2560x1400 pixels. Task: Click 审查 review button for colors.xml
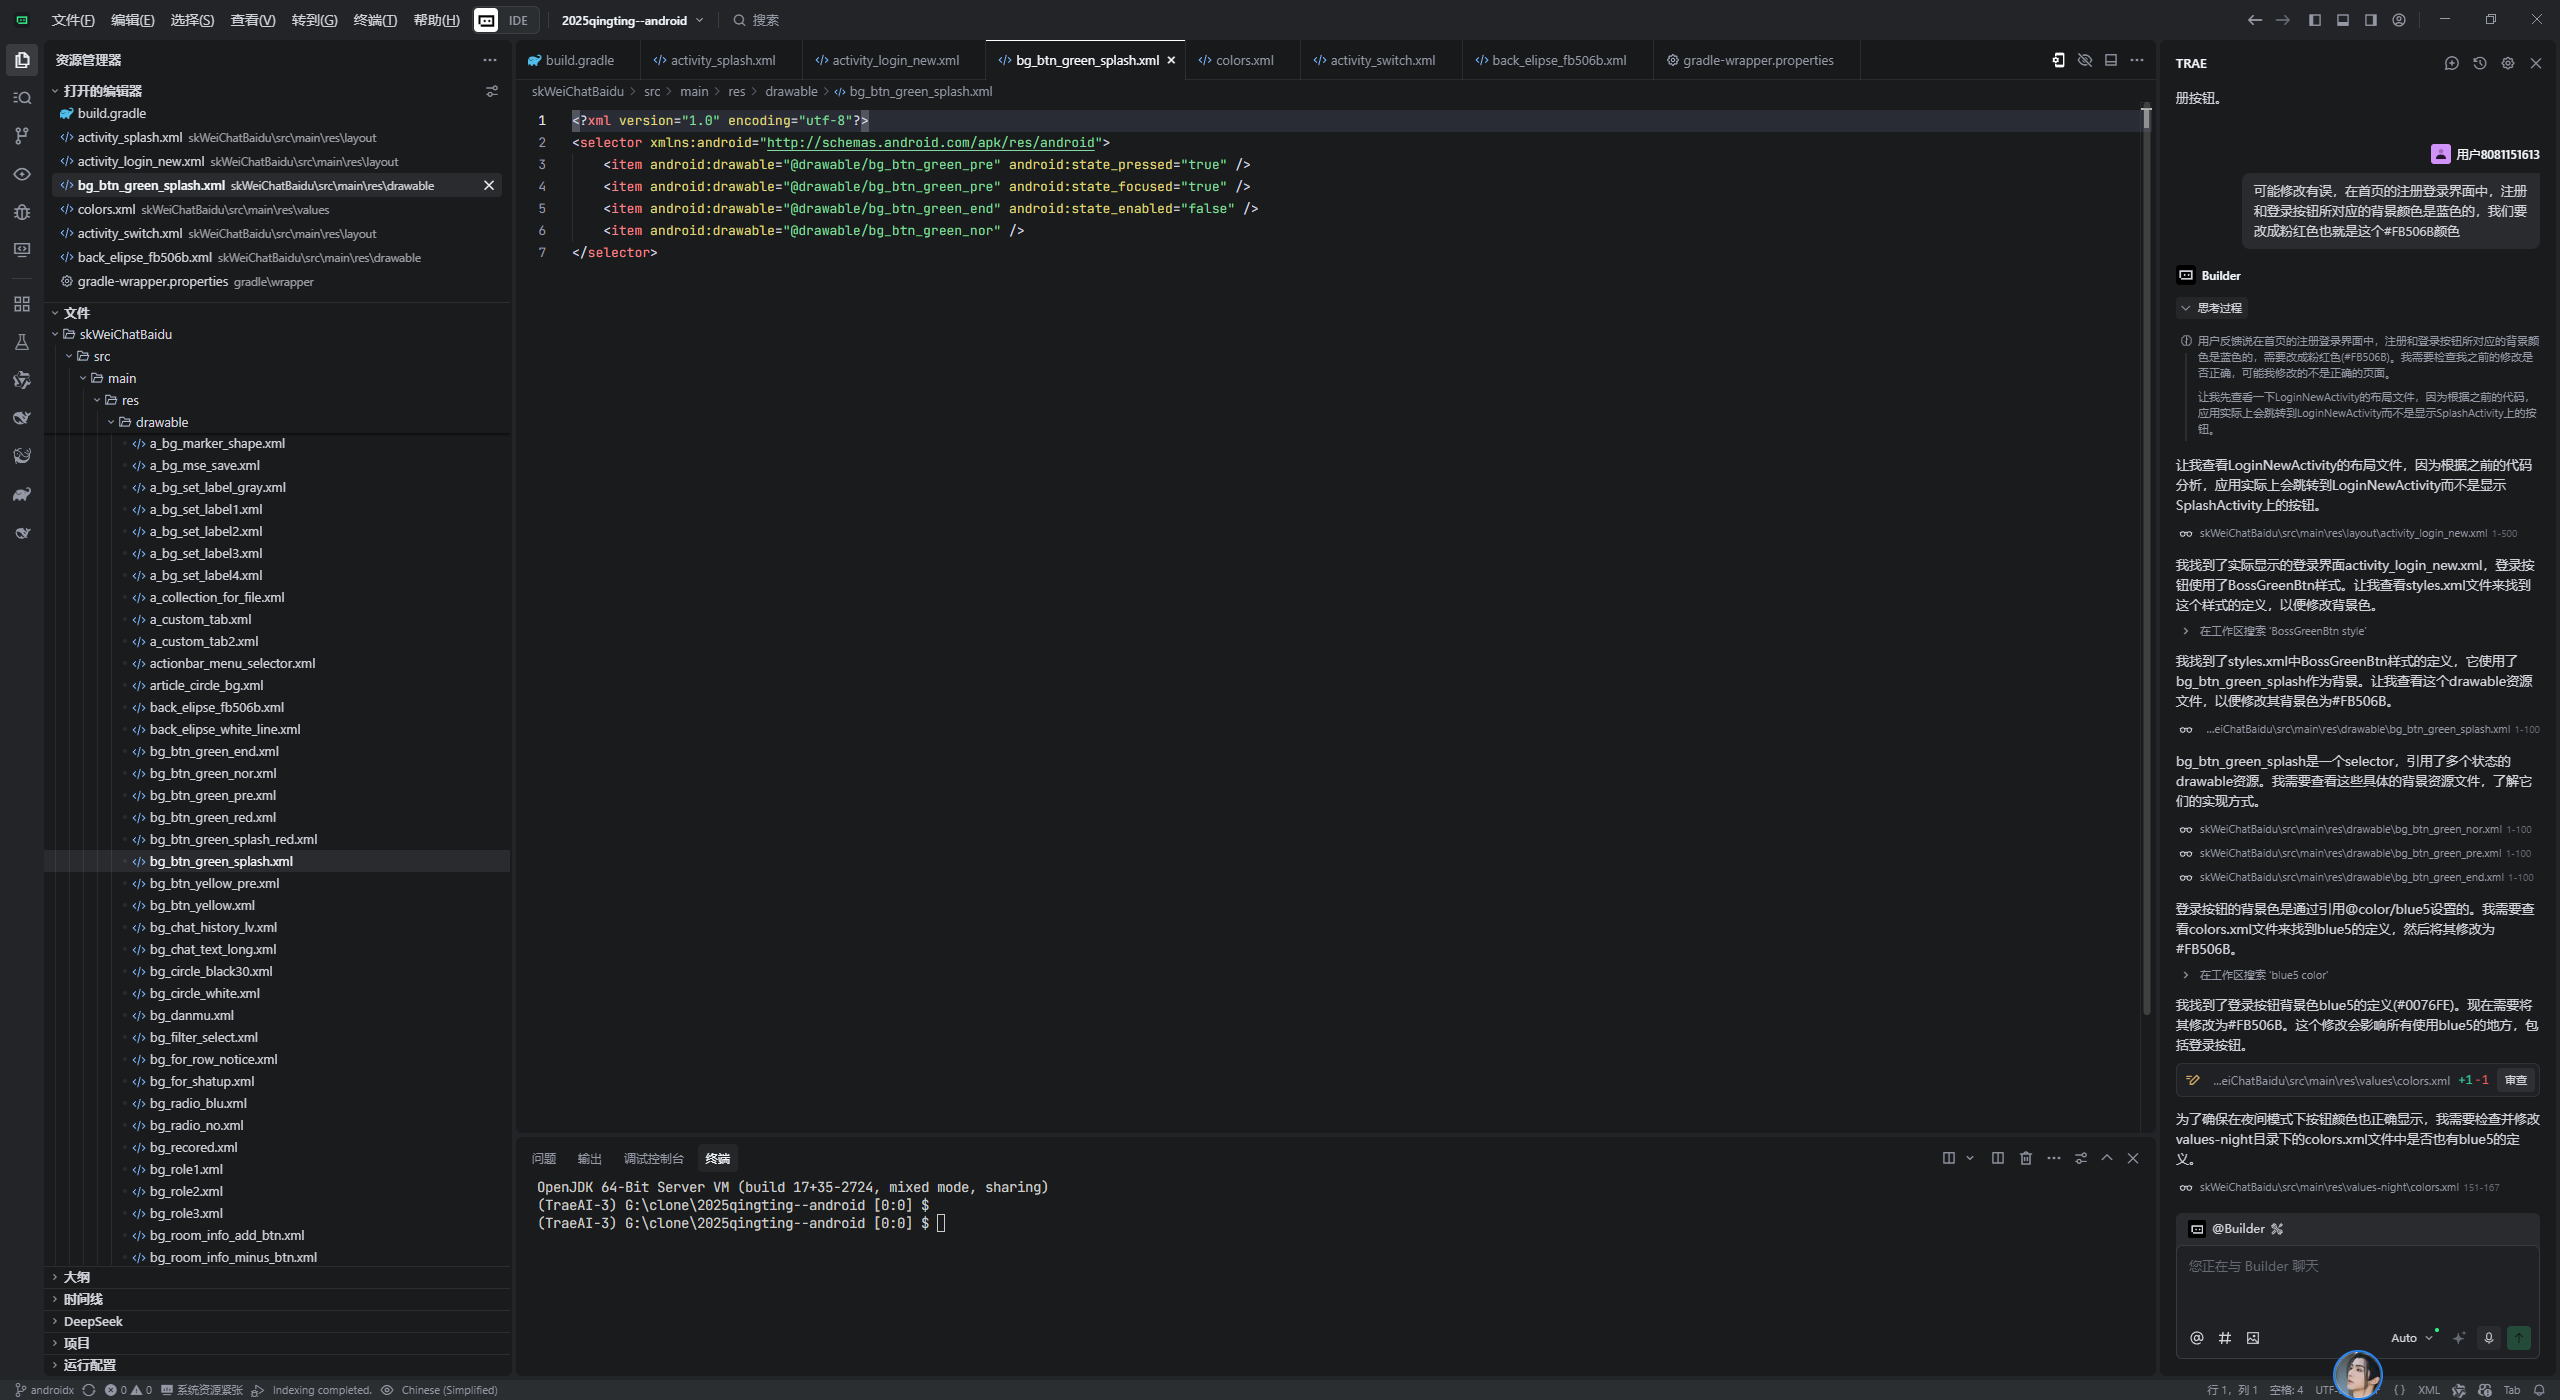pos(2515,1080)
